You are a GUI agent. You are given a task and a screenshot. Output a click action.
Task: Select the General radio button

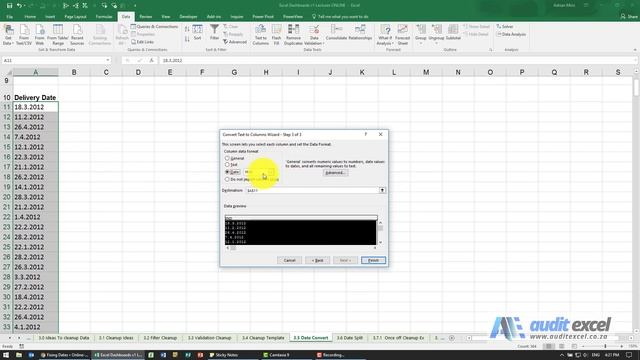[x=227, y=158]
